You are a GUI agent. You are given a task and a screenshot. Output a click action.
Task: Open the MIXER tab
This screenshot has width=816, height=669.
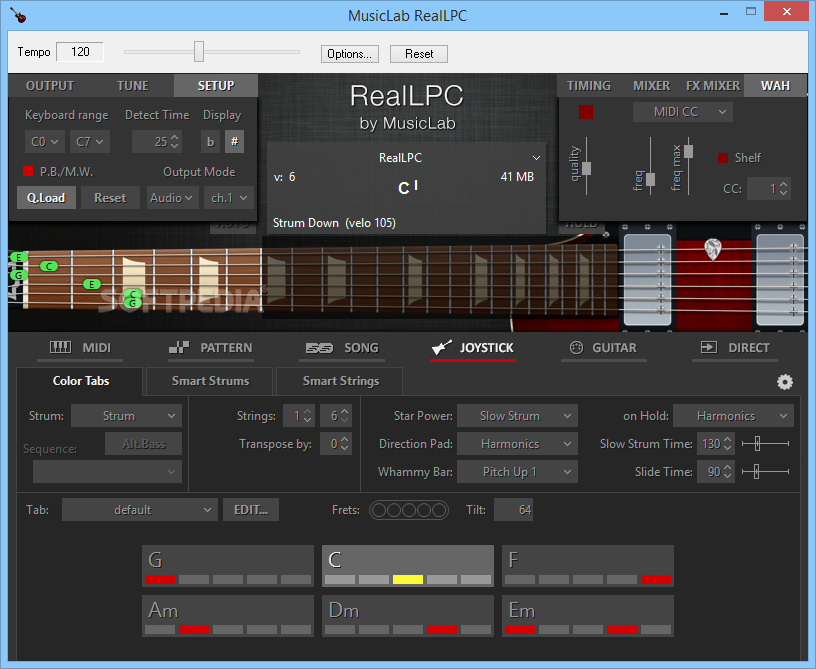(x=652, y=86)
